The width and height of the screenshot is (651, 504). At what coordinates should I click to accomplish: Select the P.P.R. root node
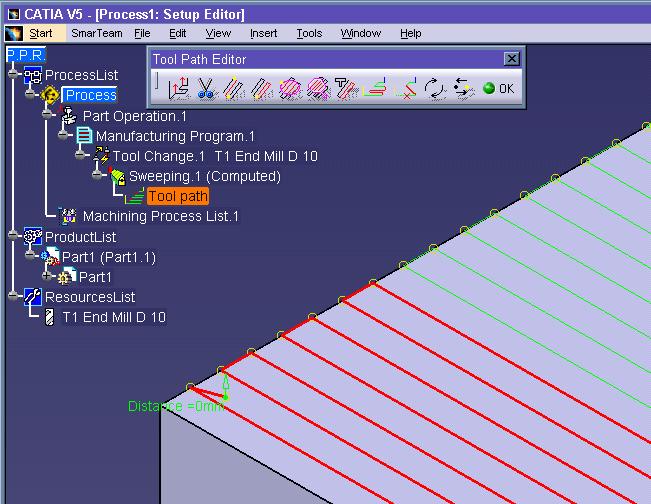click(25, 55)
